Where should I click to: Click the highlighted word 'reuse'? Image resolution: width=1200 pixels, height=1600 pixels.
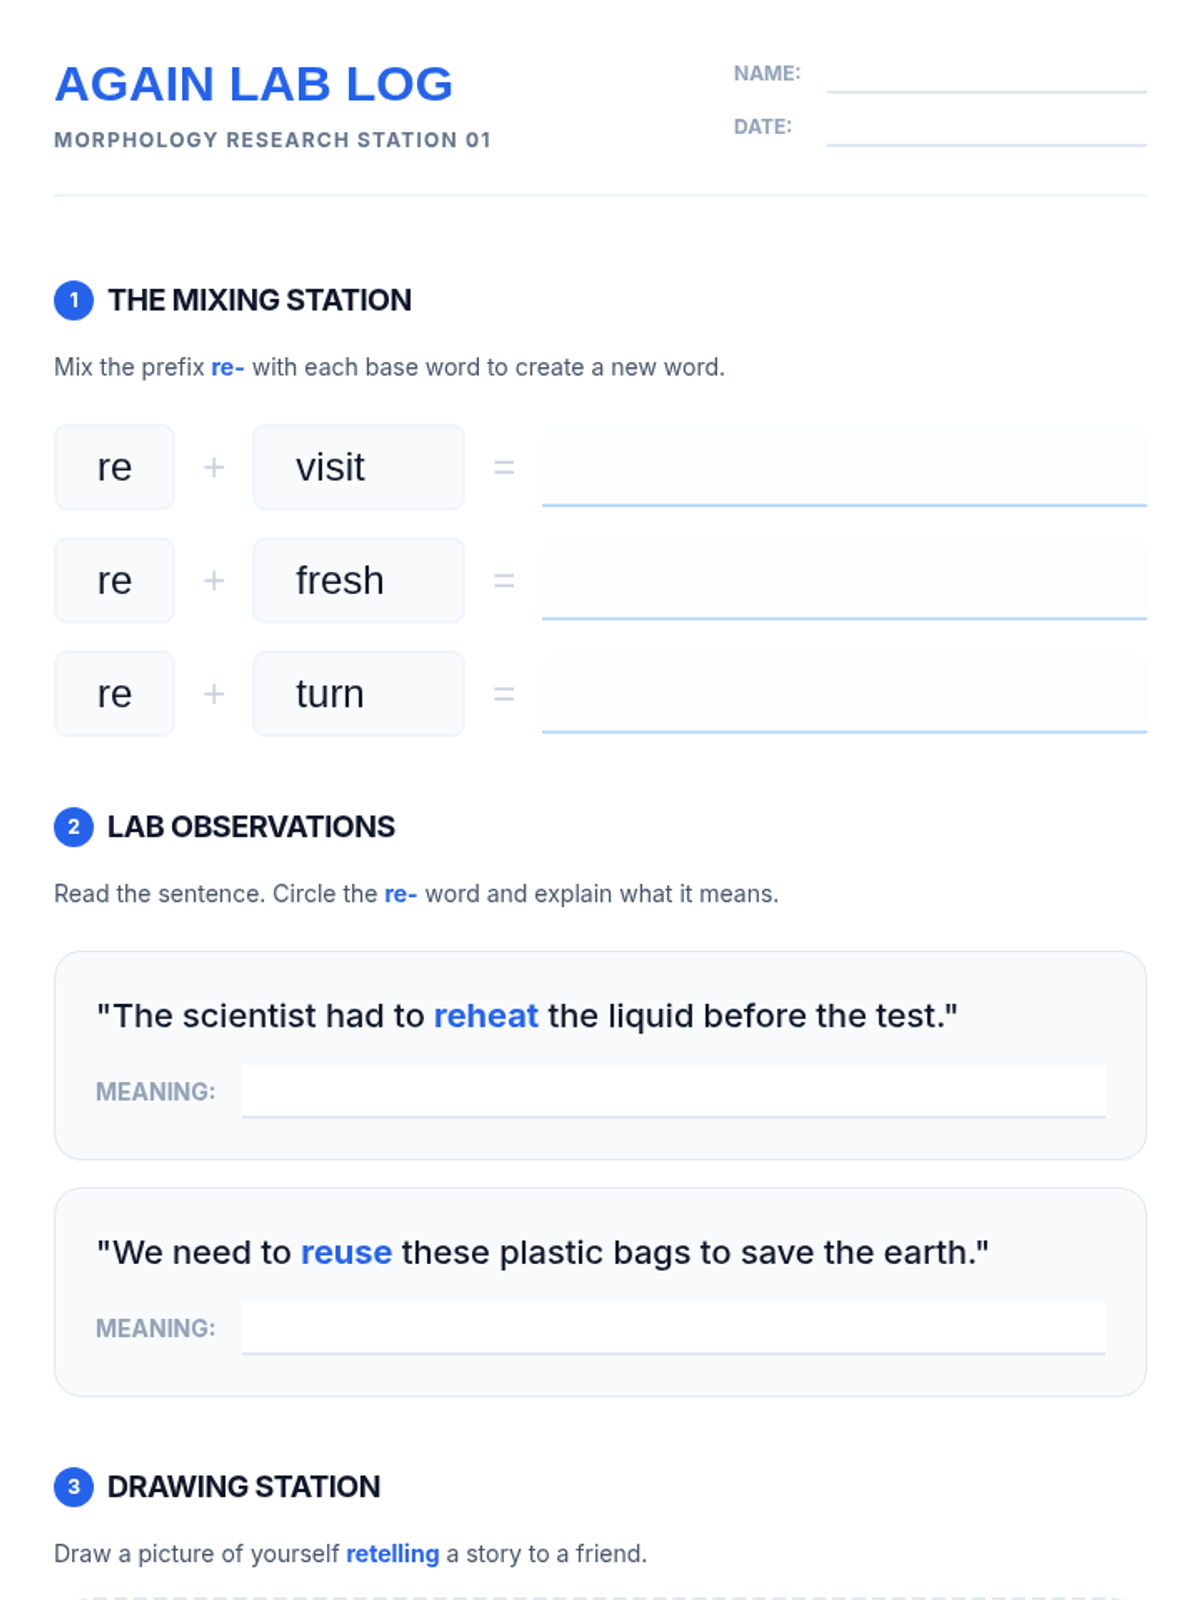click(x=346, y=1253)
